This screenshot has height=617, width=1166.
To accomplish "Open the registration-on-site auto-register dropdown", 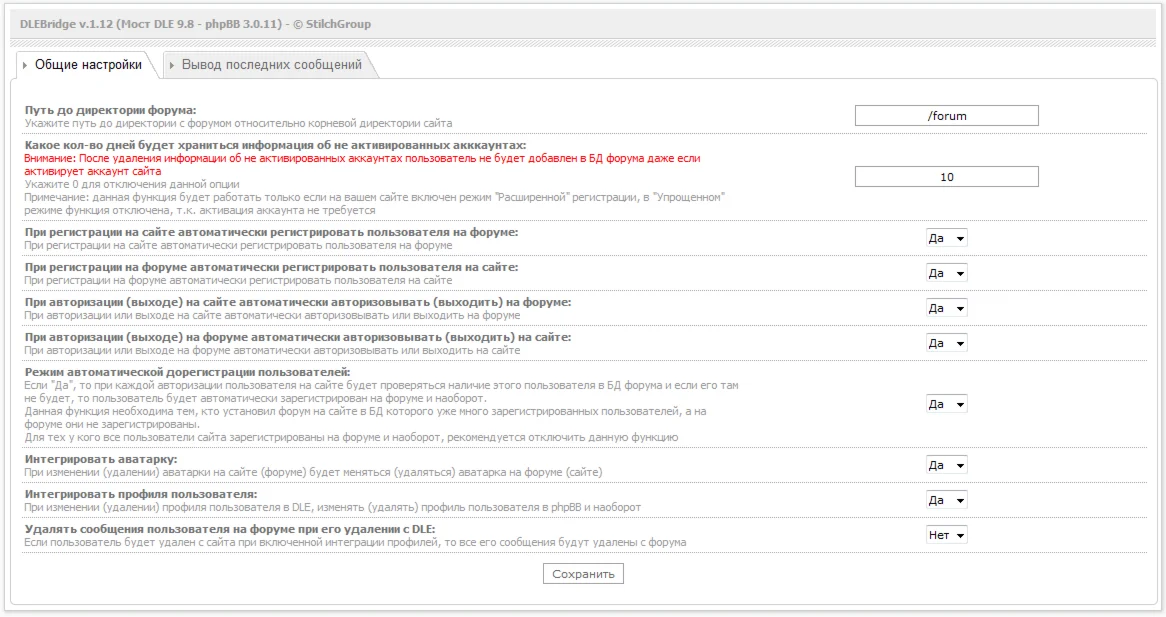I will point(945,238).
